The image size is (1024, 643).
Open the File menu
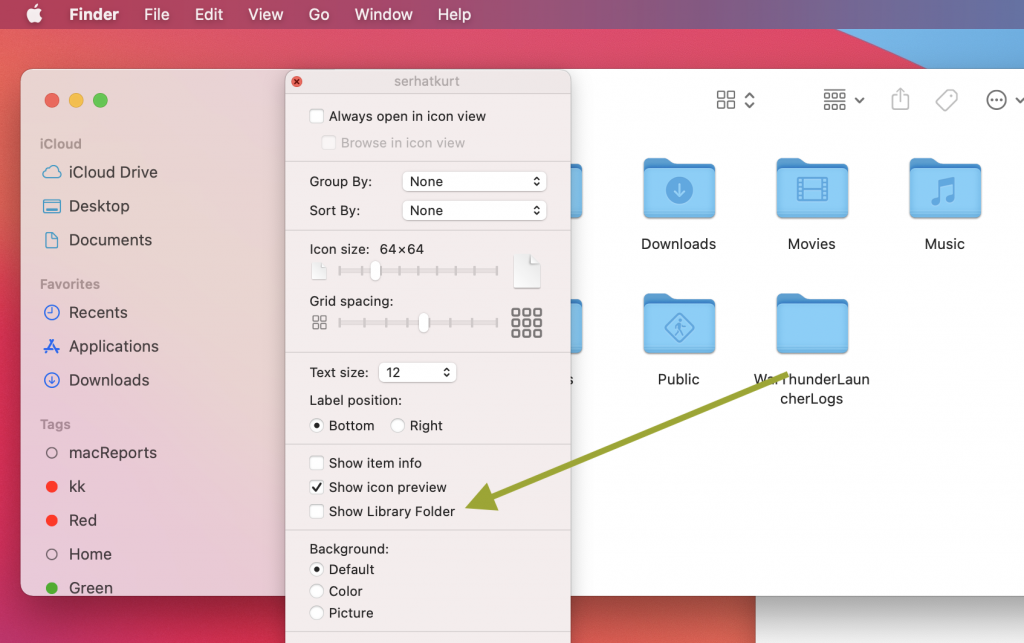[x=157, y=14]
